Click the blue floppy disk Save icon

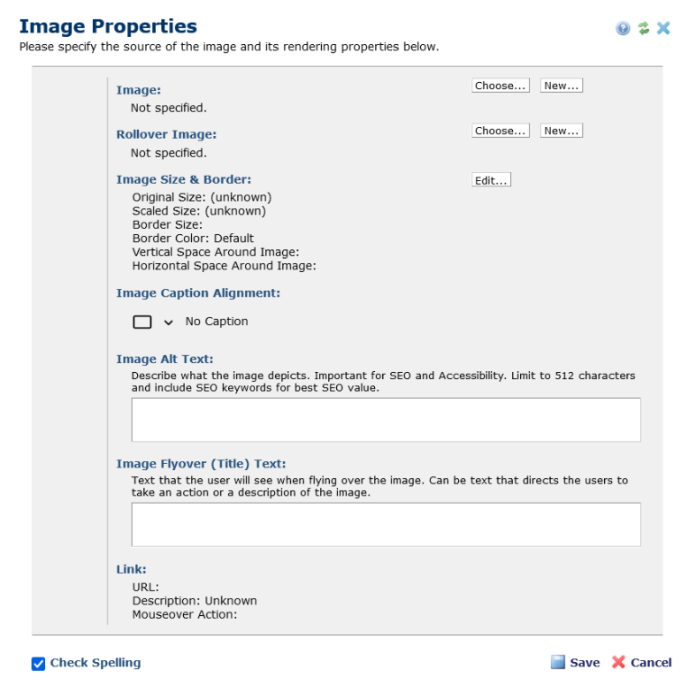[557, 662]
